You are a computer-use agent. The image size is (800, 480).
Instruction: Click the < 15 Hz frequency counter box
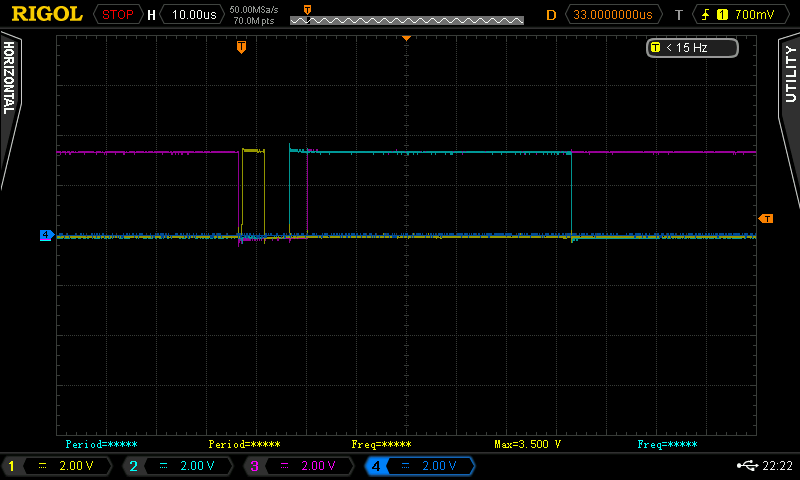point(692,47)
